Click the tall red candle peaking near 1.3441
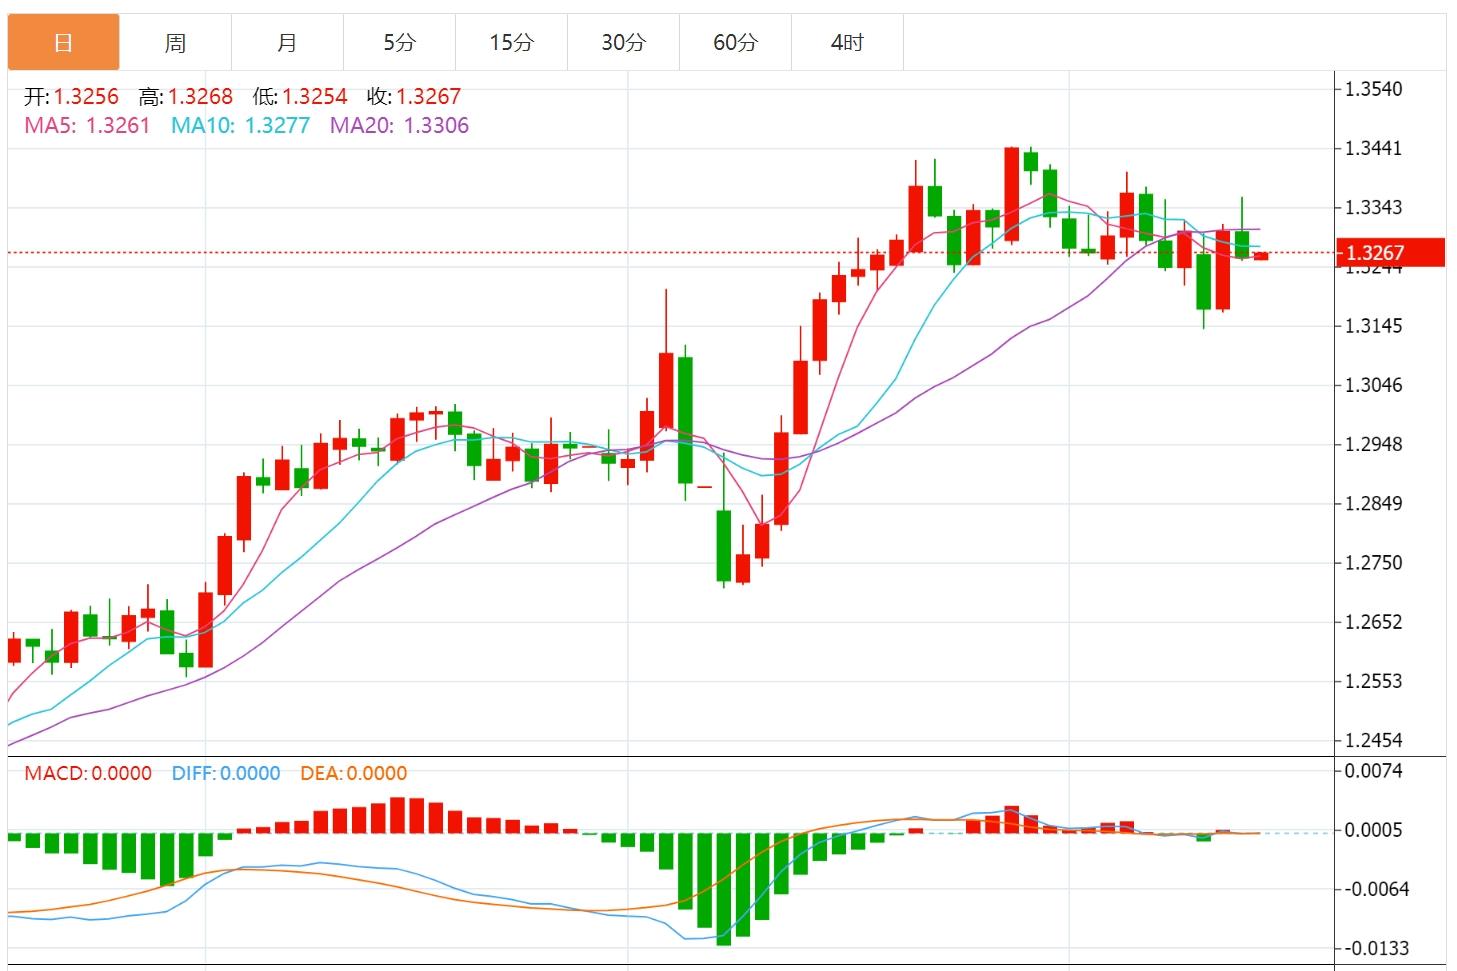 (x=1011, y=195)
